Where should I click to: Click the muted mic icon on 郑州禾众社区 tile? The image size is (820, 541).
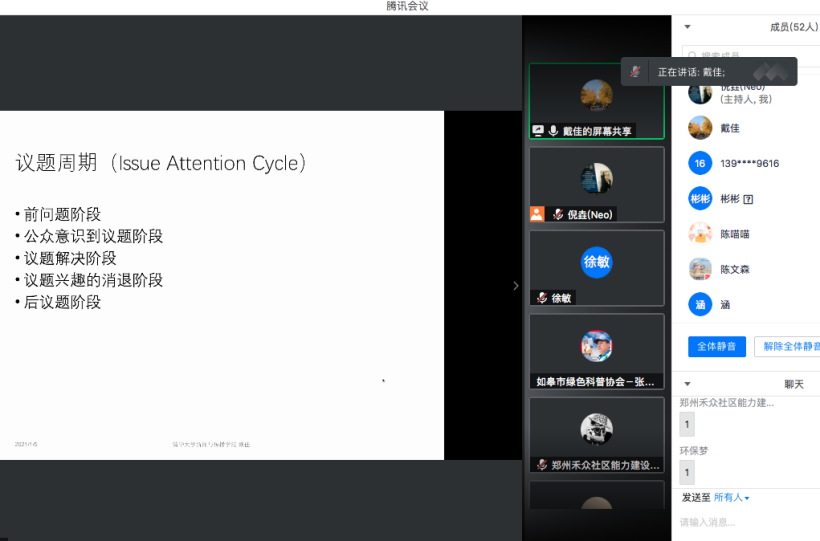[x=541, y=465]
